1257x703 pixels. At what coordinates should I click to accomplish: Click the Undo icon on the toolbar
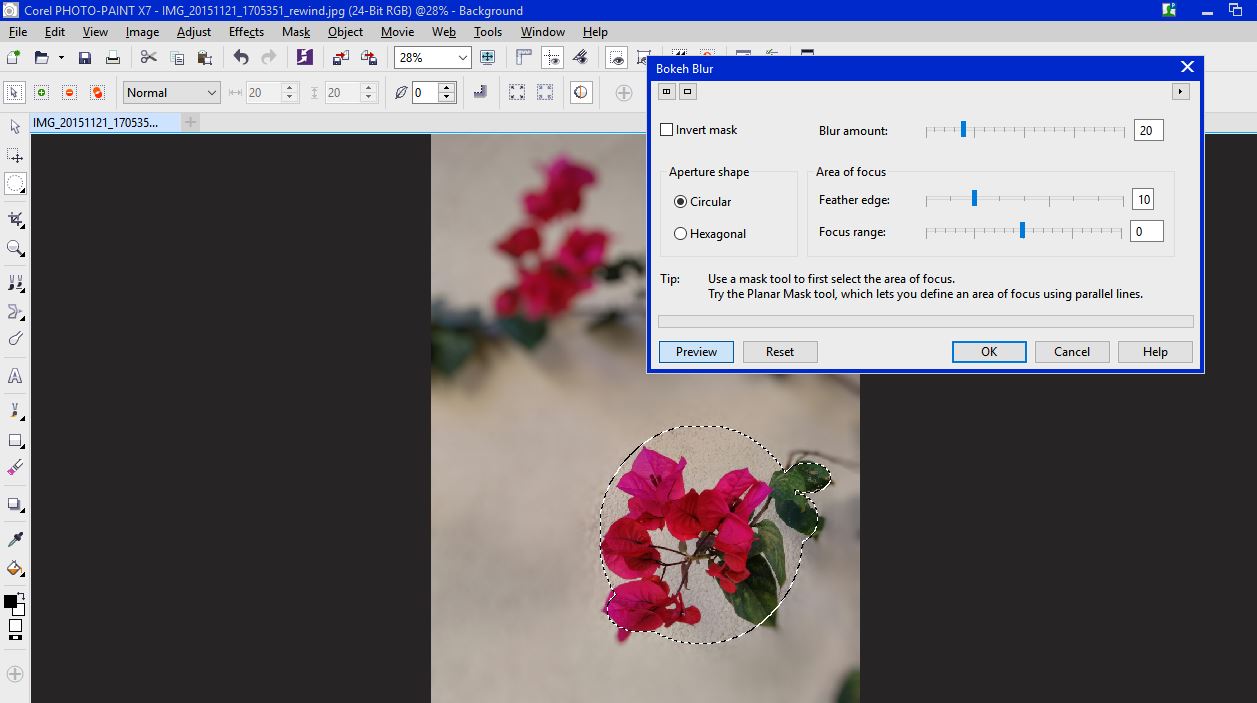click(240, 58)
